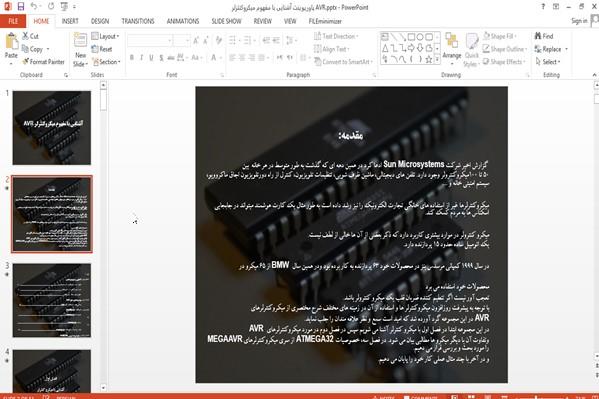Select the rectangle shape in shapes gallery
Image resolution: width=599 pixels, height=399 pixels.
click(x=411, y=37)
